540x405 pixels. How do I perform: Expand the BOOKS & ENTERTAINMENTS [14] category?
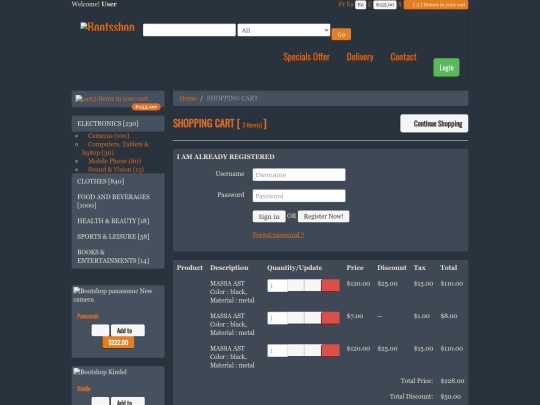click(118, 256)
